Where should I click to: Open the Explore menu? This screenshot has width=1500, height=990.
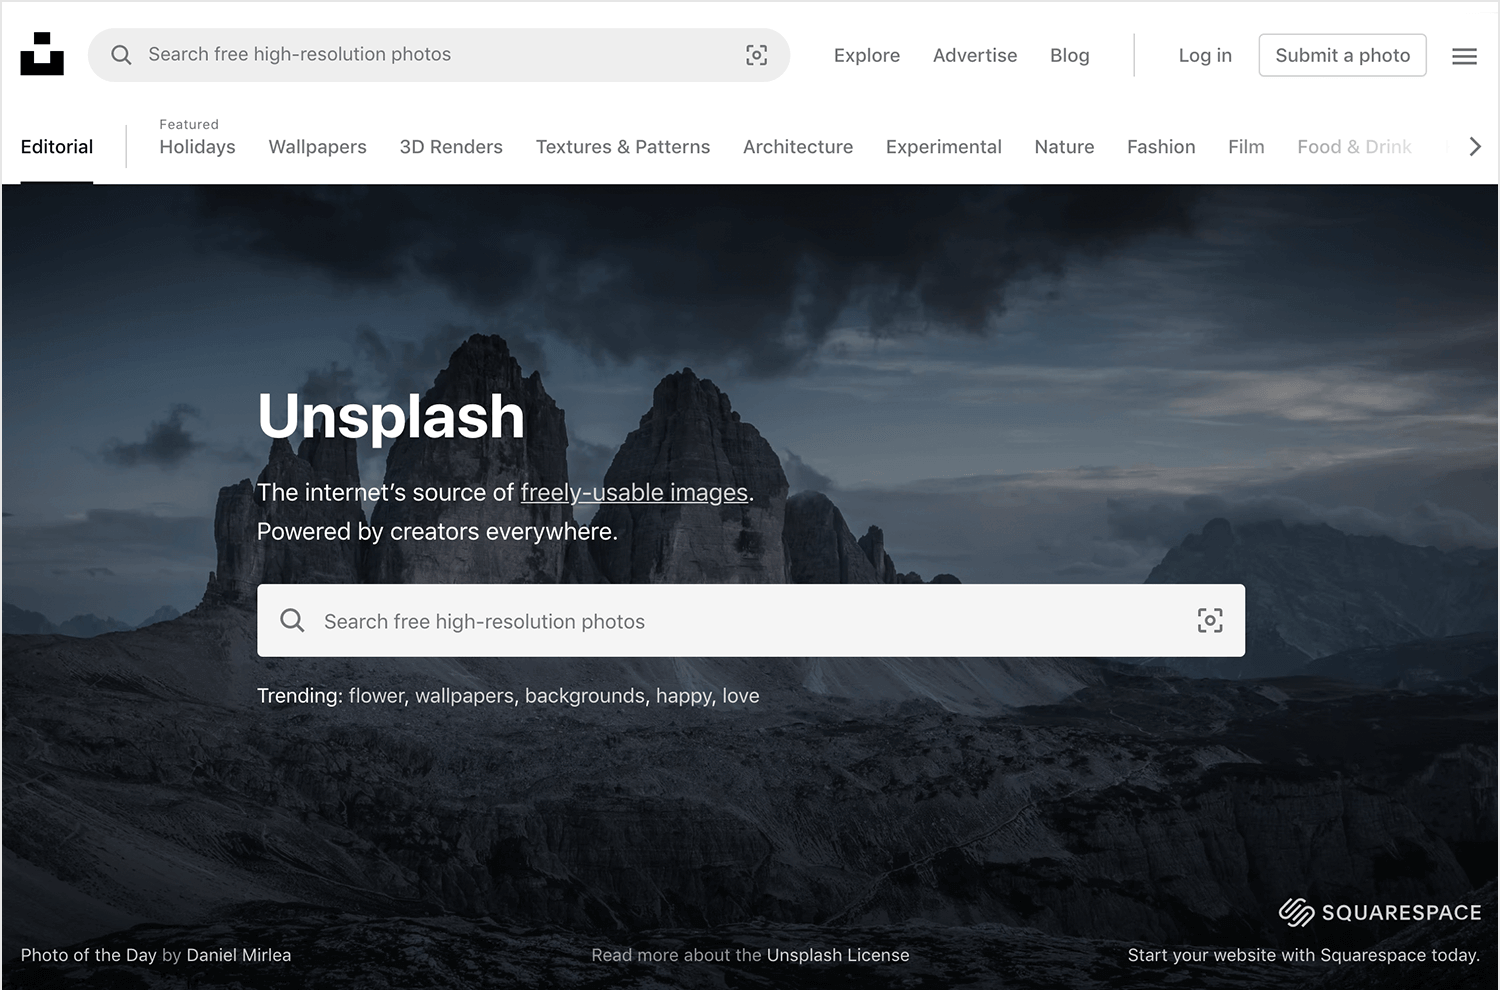pyautogui.click(x=867, y=55)
